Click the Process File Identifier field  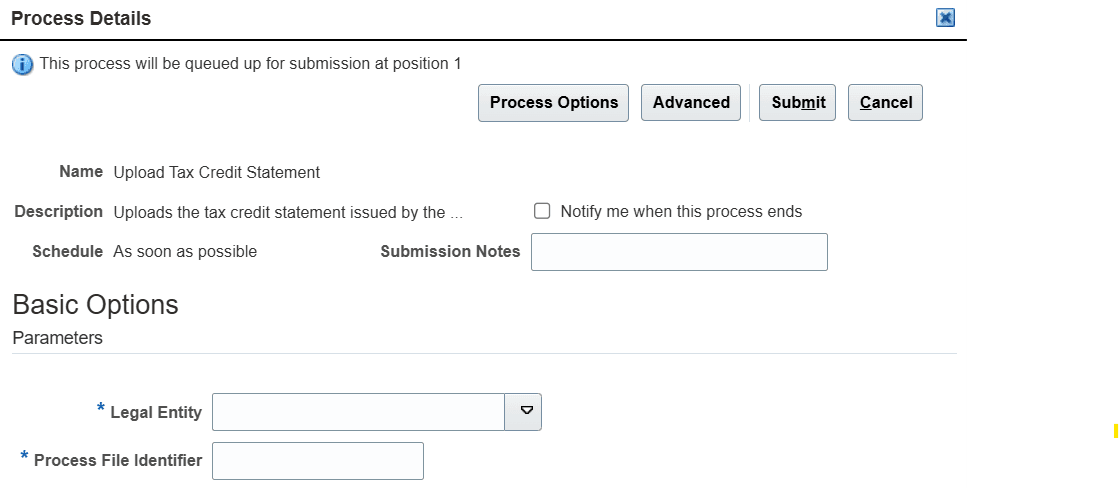[x=318, y=461]
